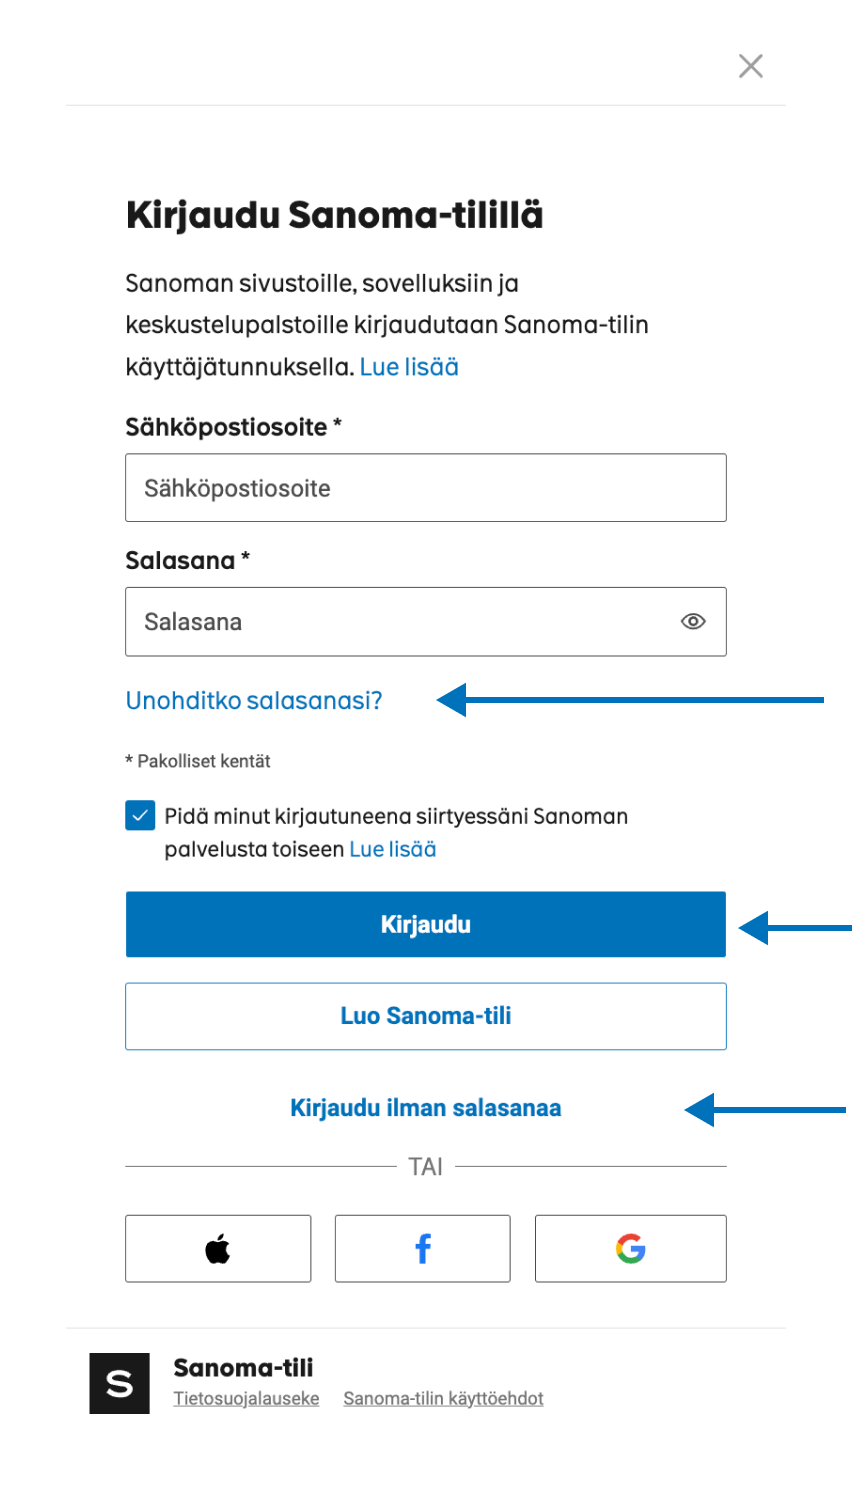Open Sanoma-tilin käyttöehdot terms
The image size is (852, 1502).
[x=443, y=1398]
